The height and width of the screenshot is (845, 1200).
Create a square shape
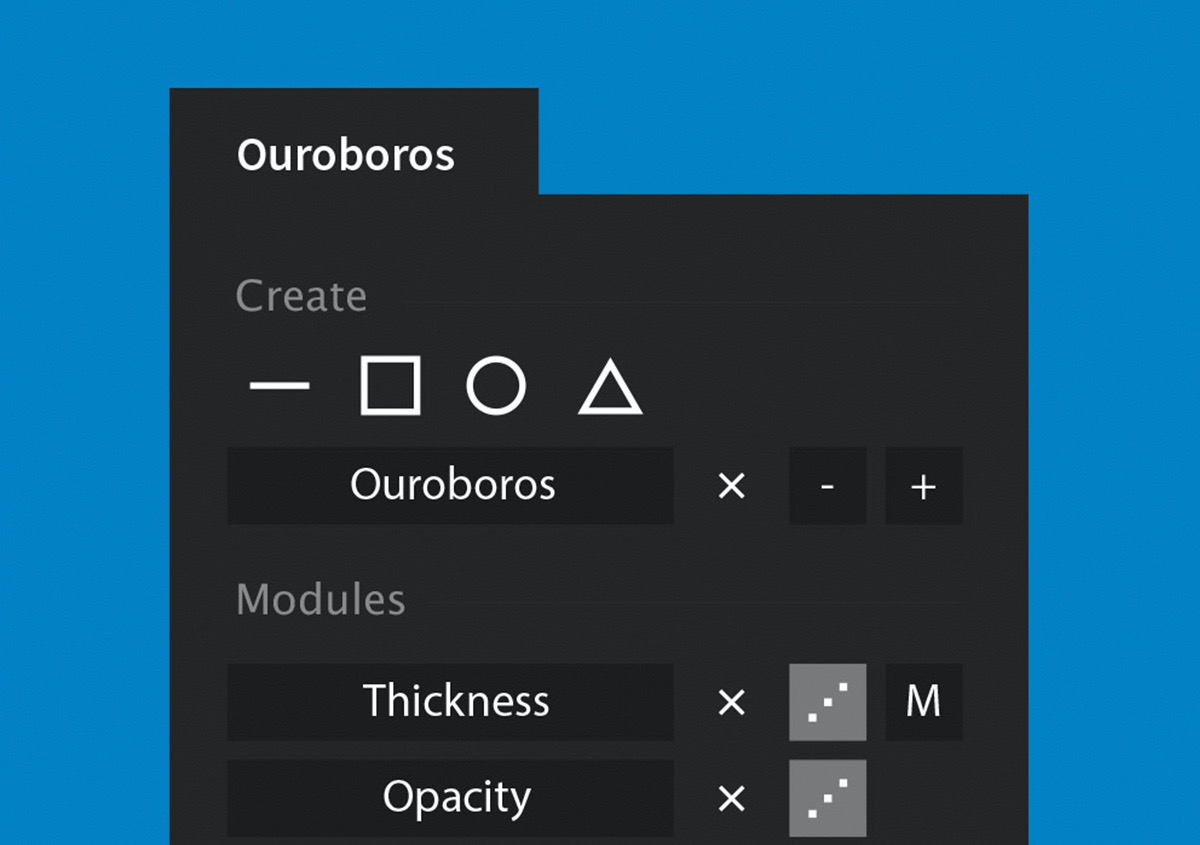(x=390, y=386)
